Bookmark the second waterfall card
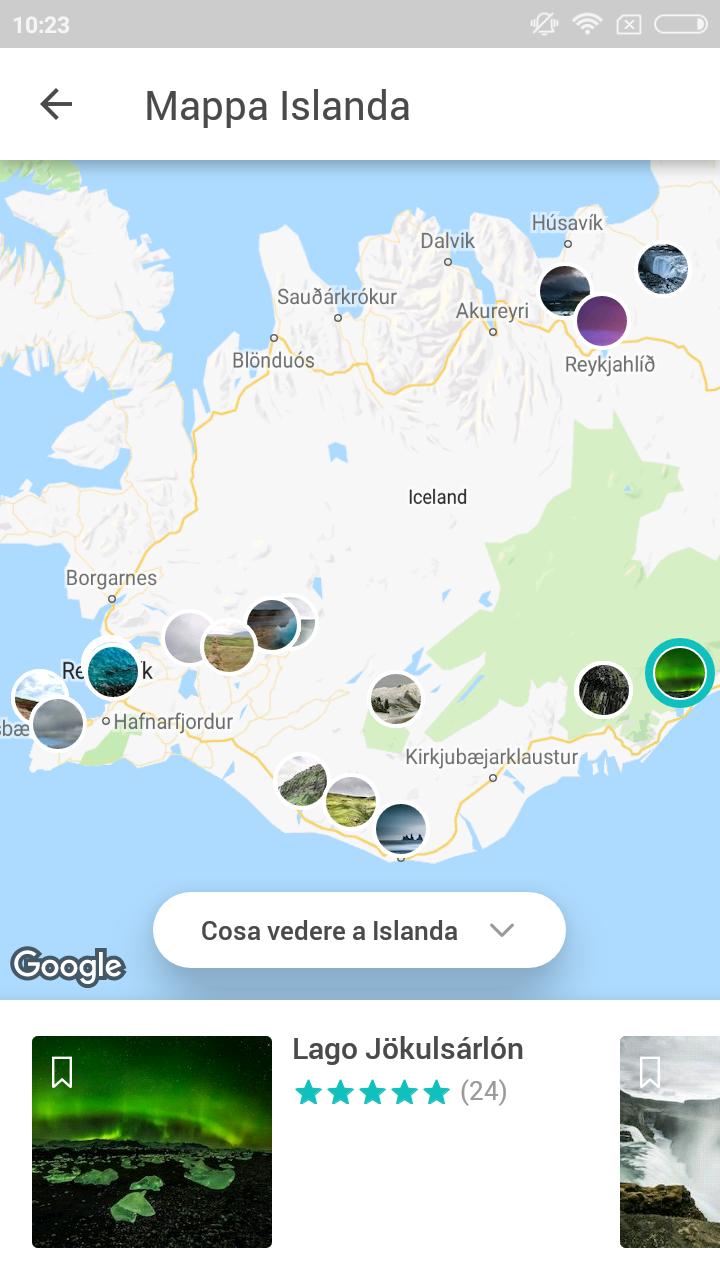 (x=650, y=1072)
